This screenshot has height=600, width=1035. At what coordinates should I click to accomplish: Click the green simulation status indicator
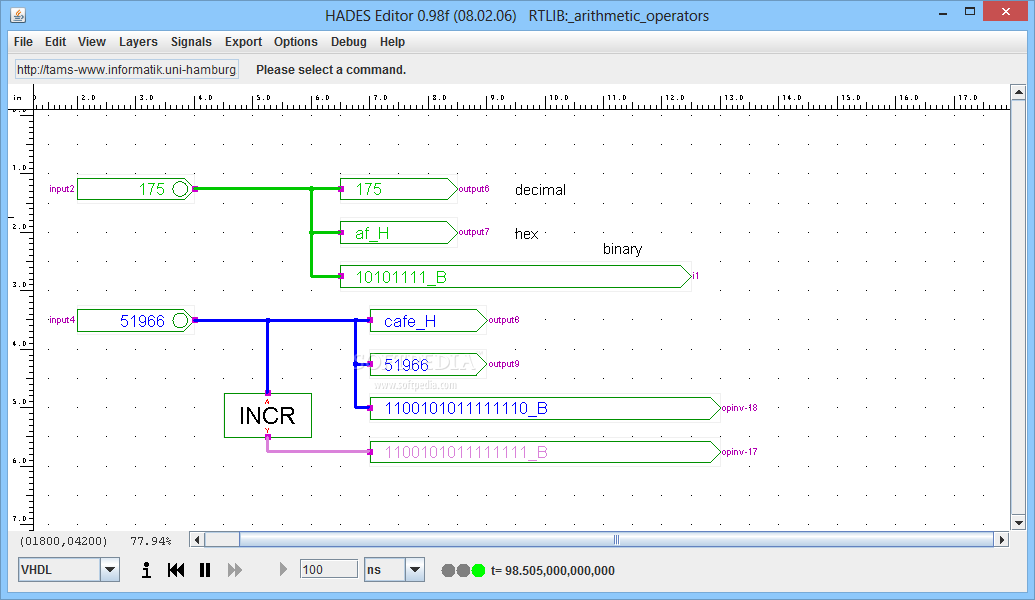tap(479, 570)
